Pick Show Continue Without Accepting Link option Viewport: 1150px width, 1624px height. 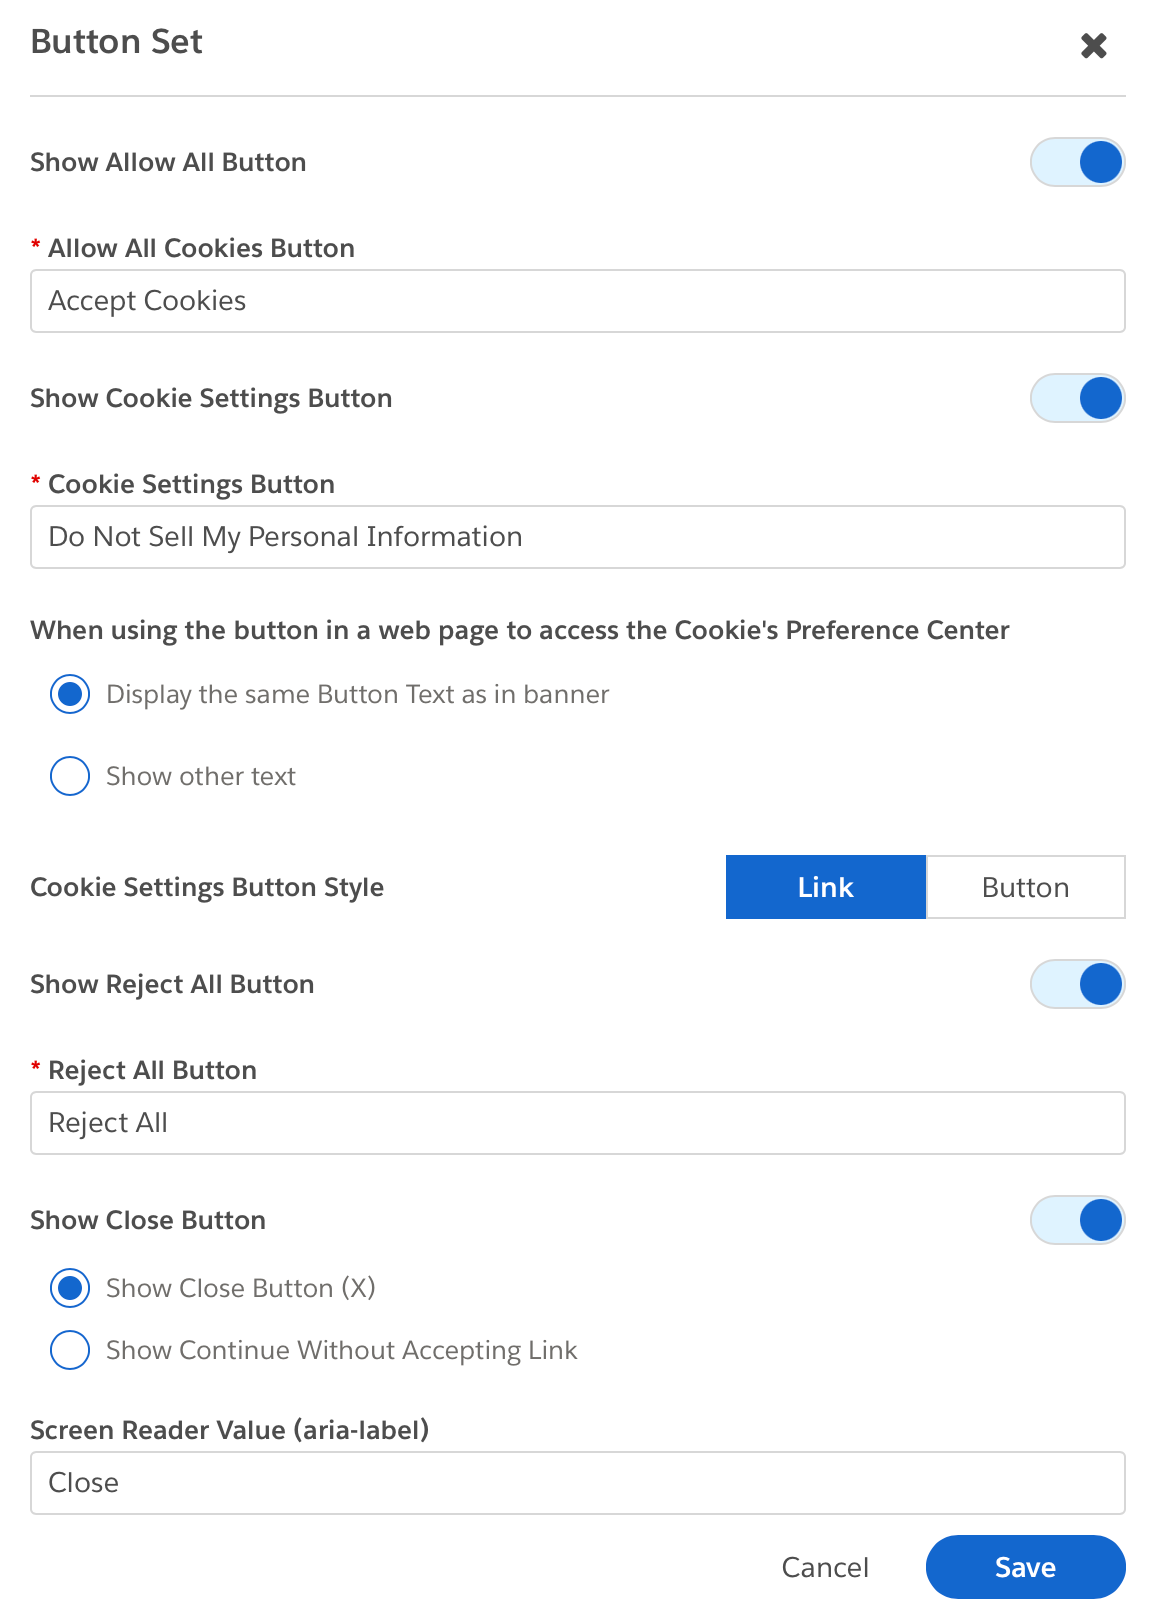click(x=70, y=1350)
